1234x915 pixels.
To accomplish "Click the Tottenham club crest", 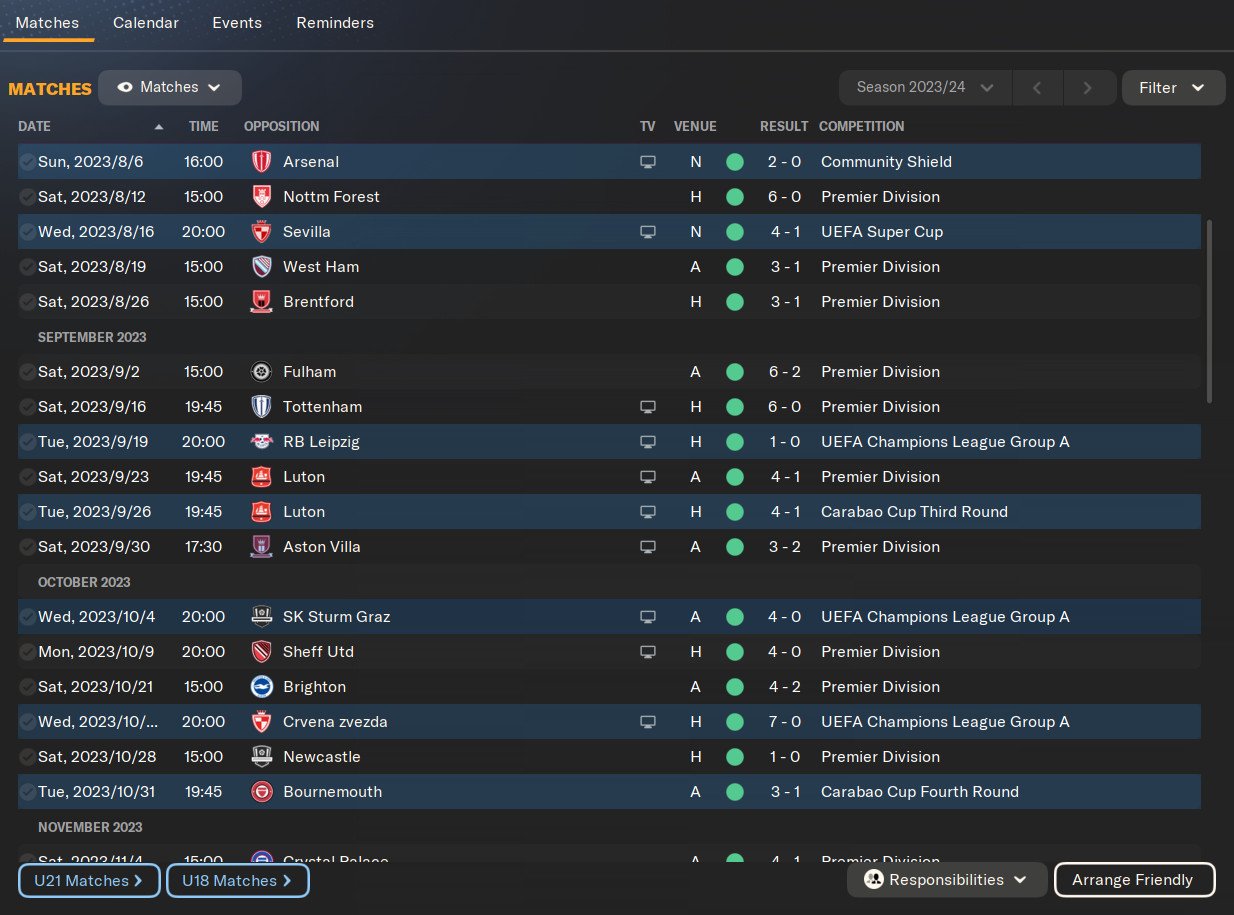I will [x=261, y=407].
